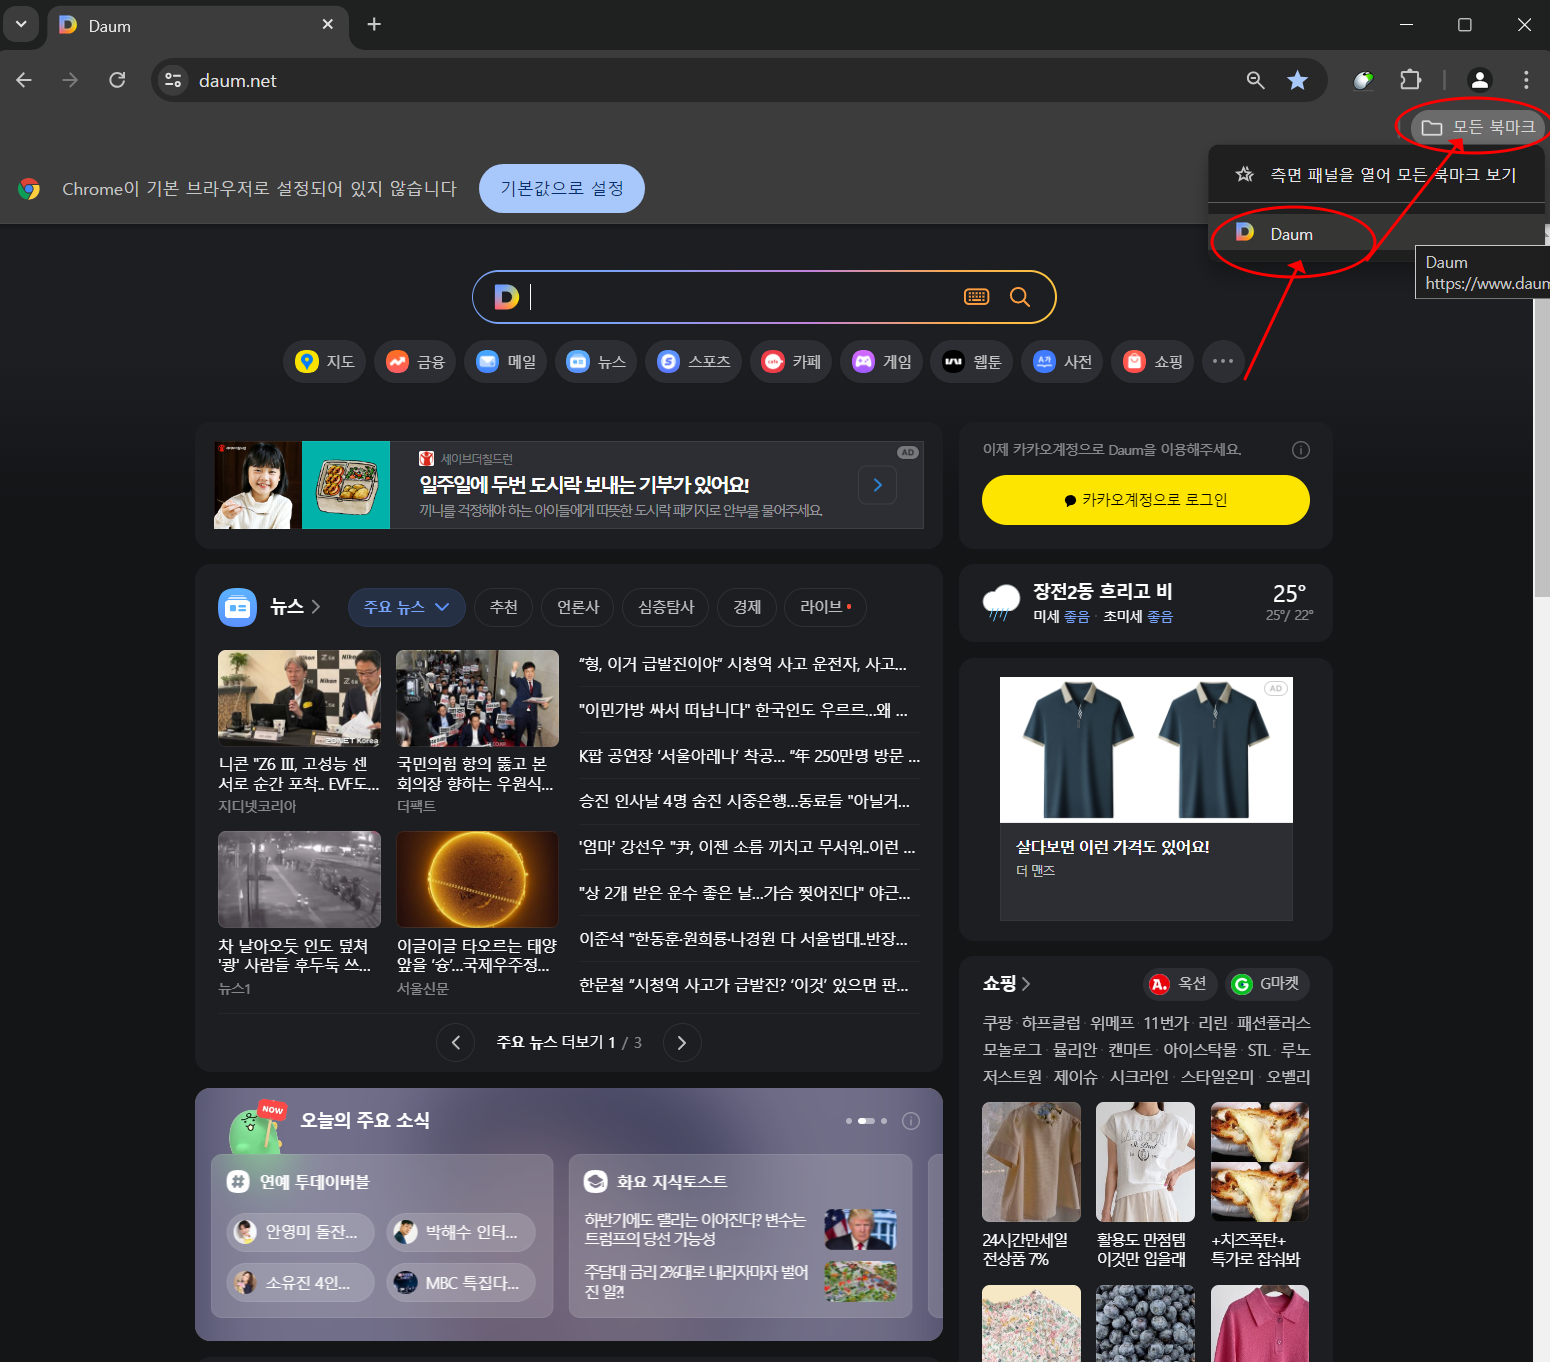Click info icon in 오늘의 주요 소식
Image resolution: width=1550 pixels, height=1362 pixels.
click(x=911, y=1121)
